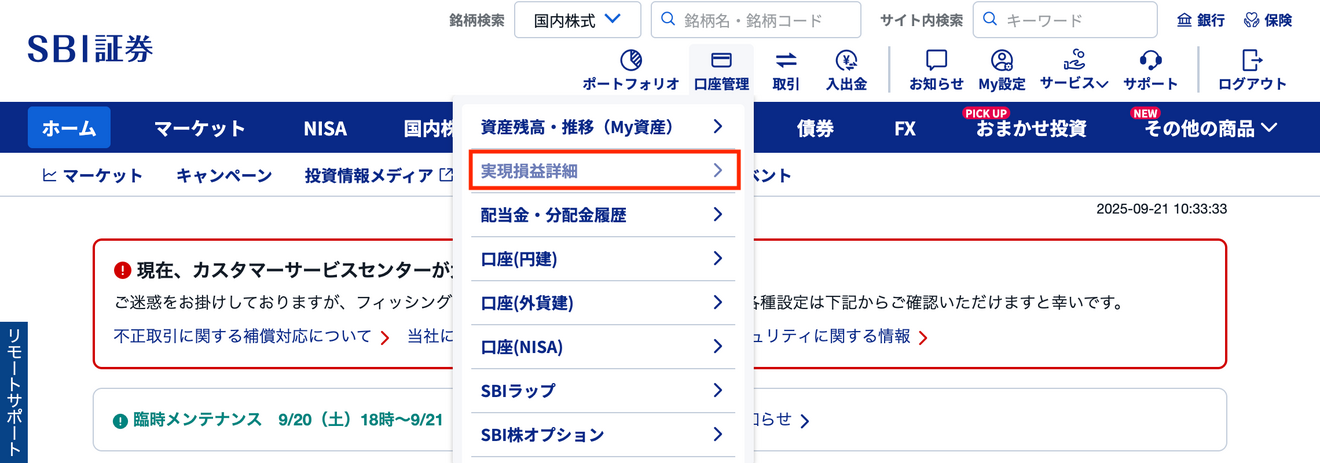Open SBIラップ menu entry

point(602,391)
